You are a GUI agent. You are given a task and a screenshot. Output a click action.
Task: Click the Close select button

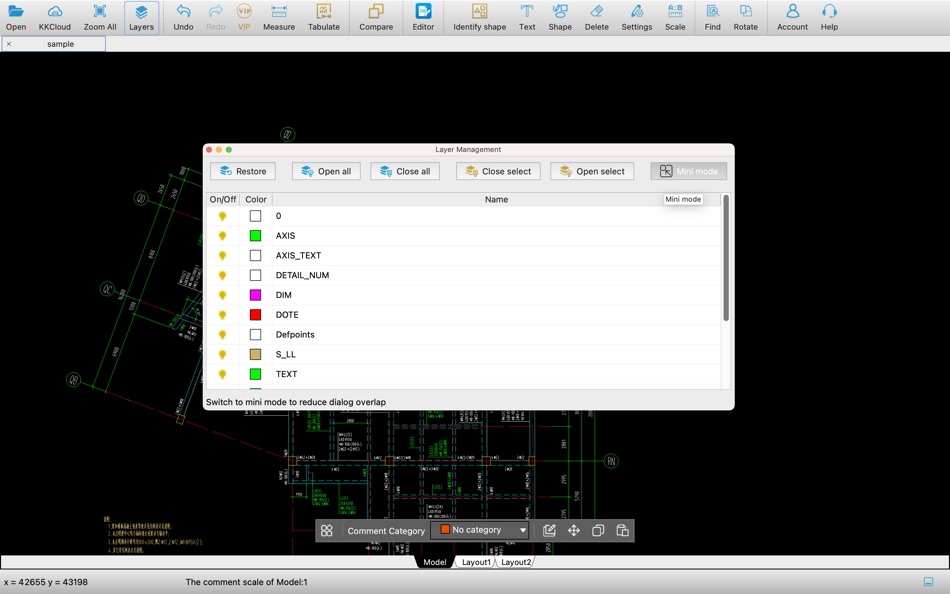pyautogui.click(x=498, y=171)
